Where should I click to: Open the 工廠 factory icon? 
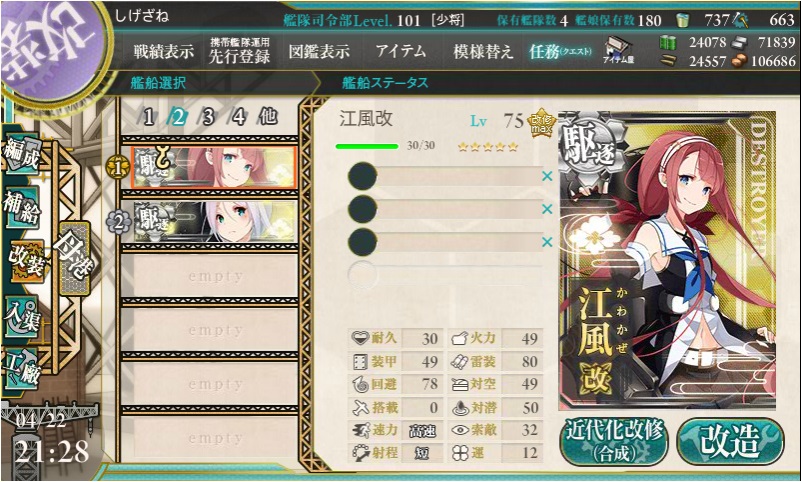coord(21,366)
